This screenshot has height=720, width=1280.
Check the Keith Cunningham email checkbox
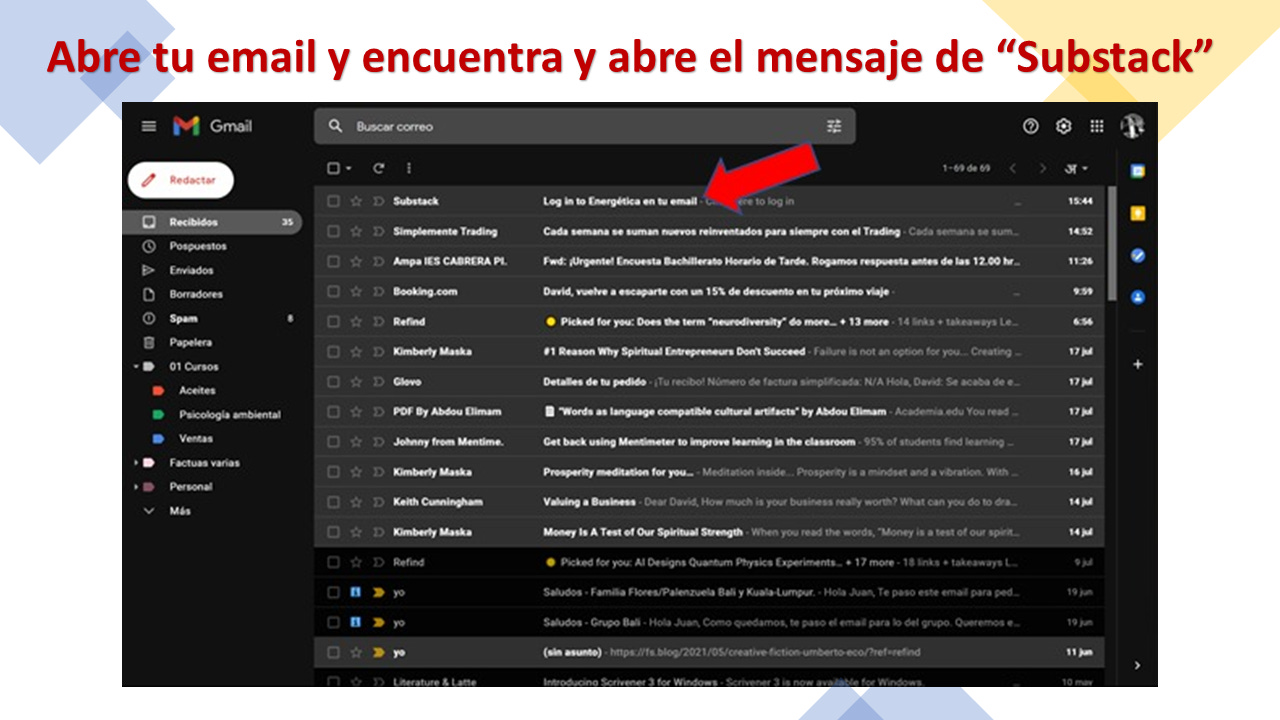tap(333, 502)
